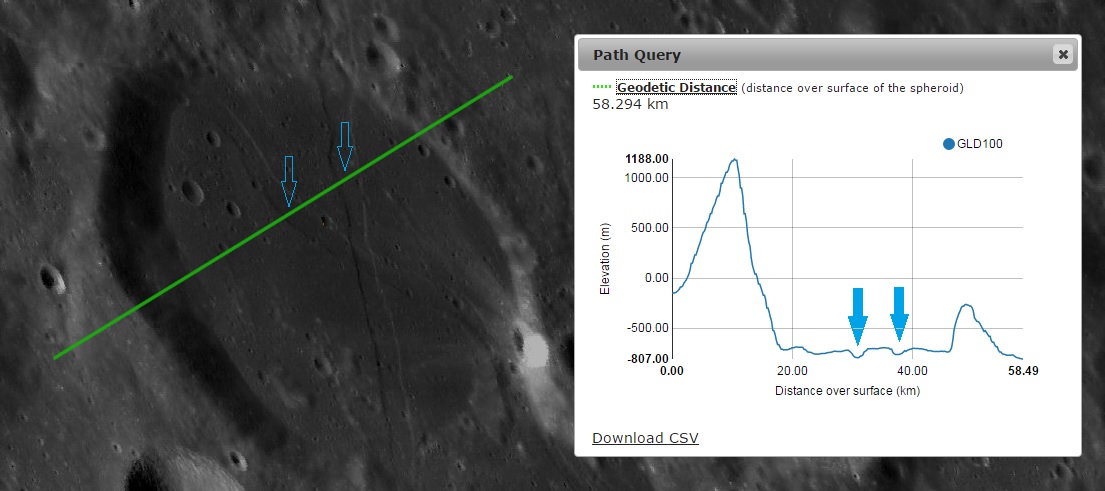
Task: Close the Path Query dialog
Action: pos(1062,54)
